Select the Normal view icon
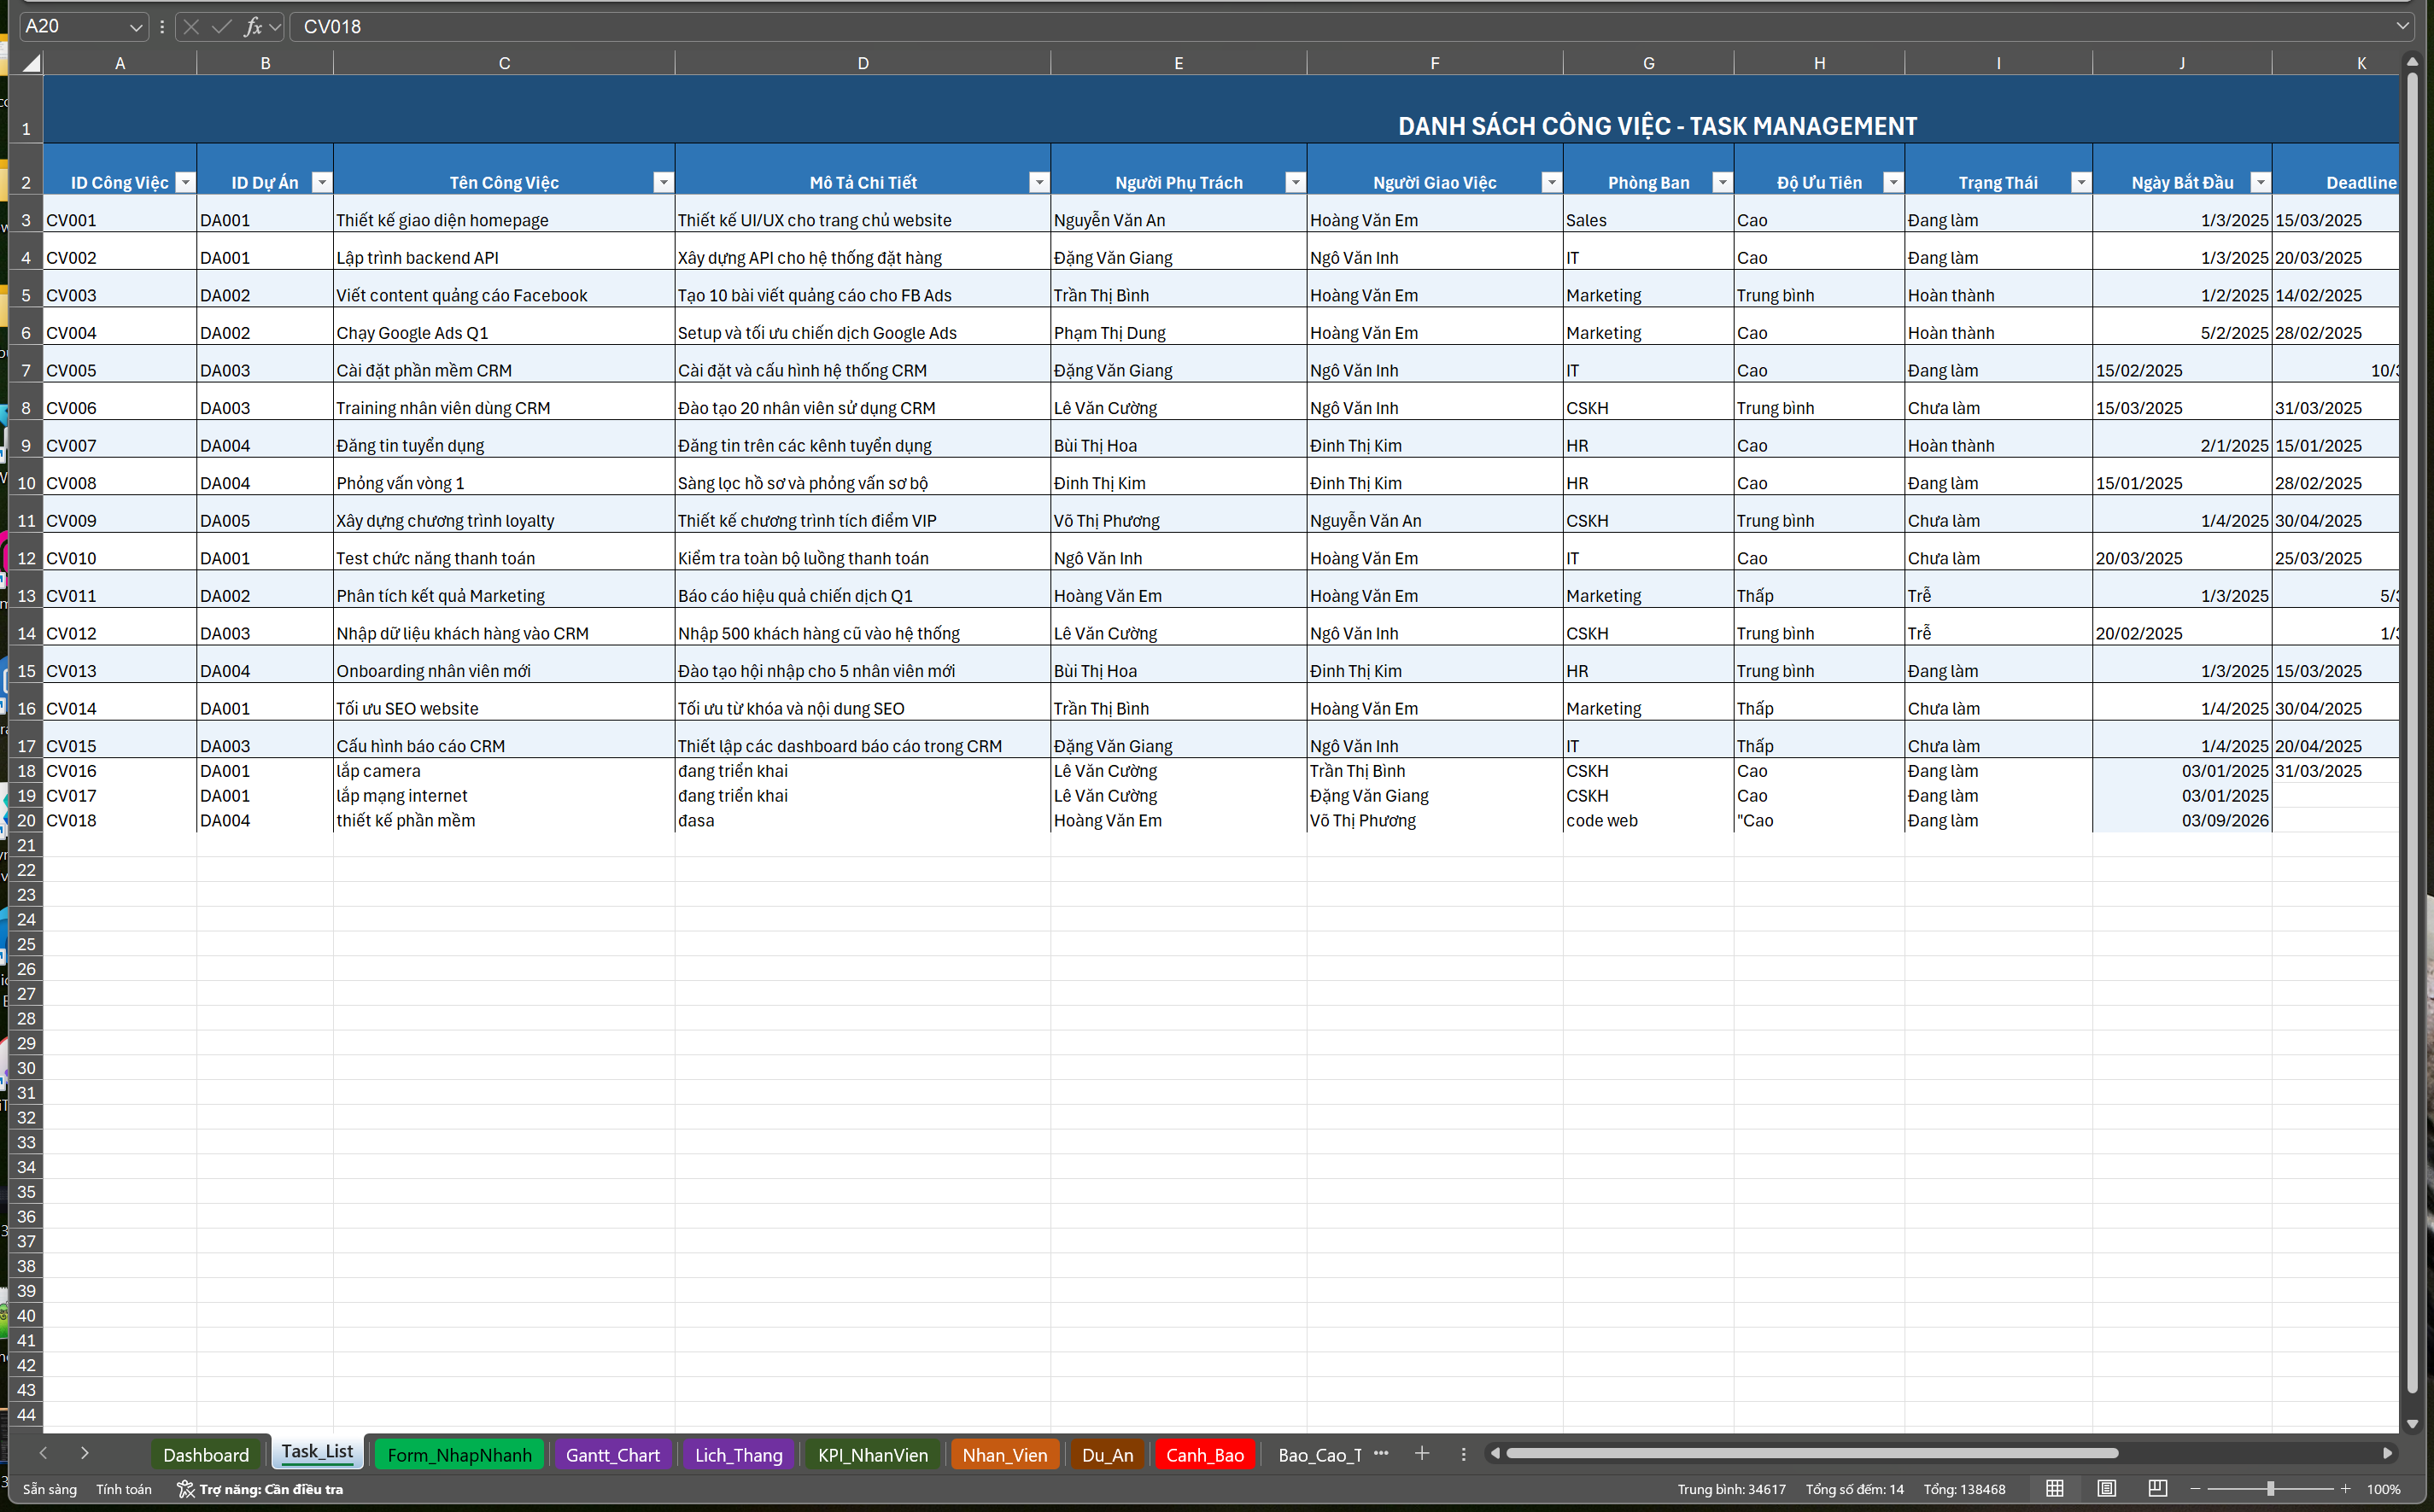Screen dimensions: 2434x1512 tap(2055, 1488)
